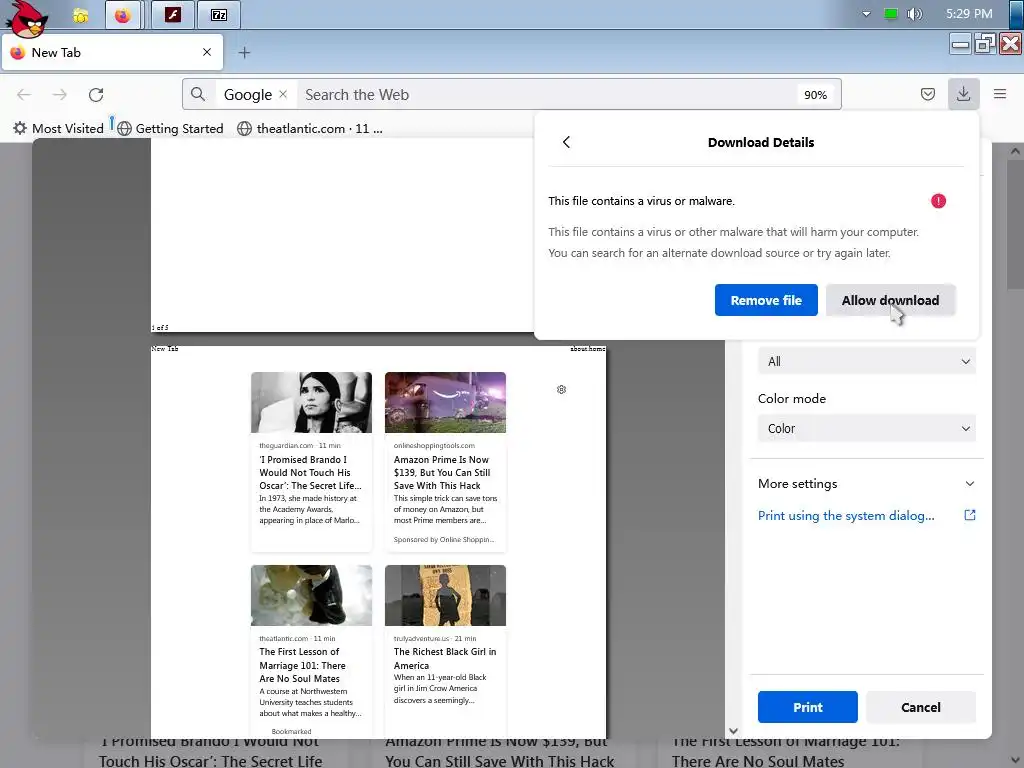Image resolution: width=1024 pixels, height=768 pixels.
Task: Close the New Tab tab
Action: [x=207, y=52]
